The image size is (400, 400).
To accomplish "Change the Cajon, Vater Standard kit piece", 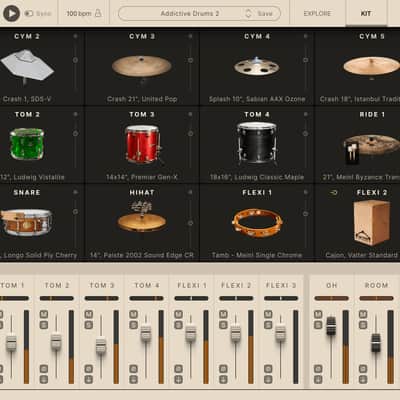I will (x=362, y=255).
